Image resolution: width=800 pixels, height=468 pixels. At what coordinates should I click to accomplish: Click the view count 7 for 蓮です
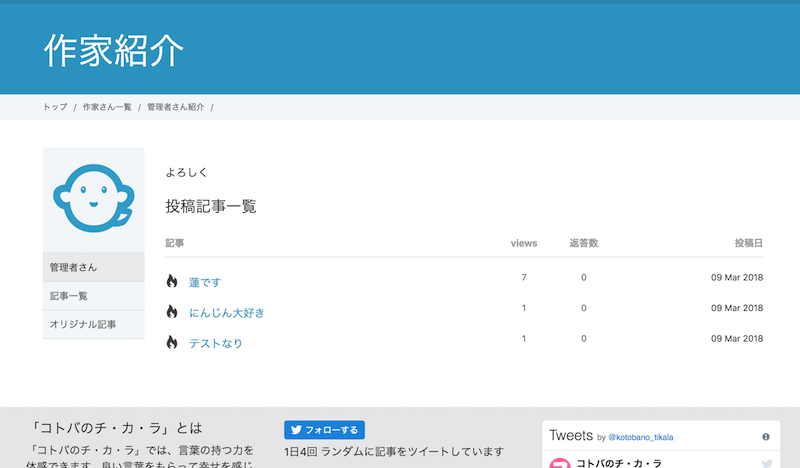(524, 278)
